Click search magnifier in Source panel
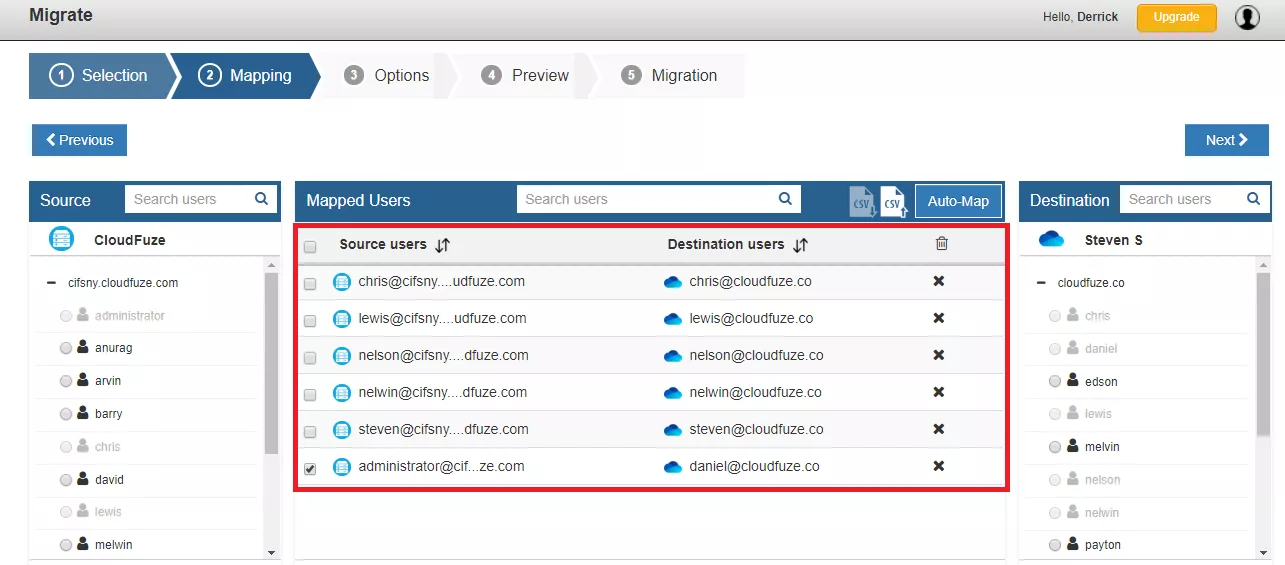Viewport: 1285px width, 565px height. click(261, 199)
